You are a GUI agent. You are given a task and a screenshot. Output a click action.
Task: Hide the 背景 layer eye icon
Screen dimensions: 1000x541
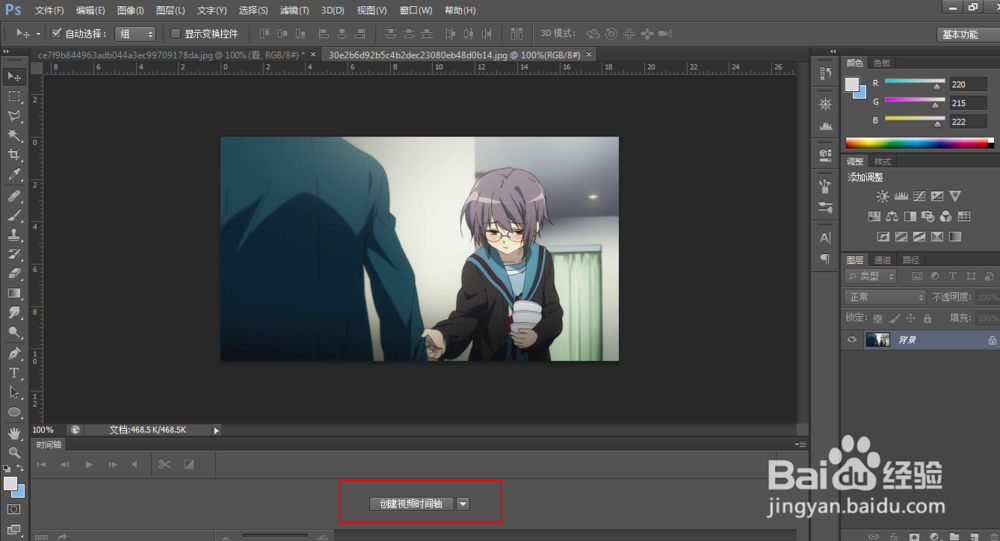click(x=852, y=340)
